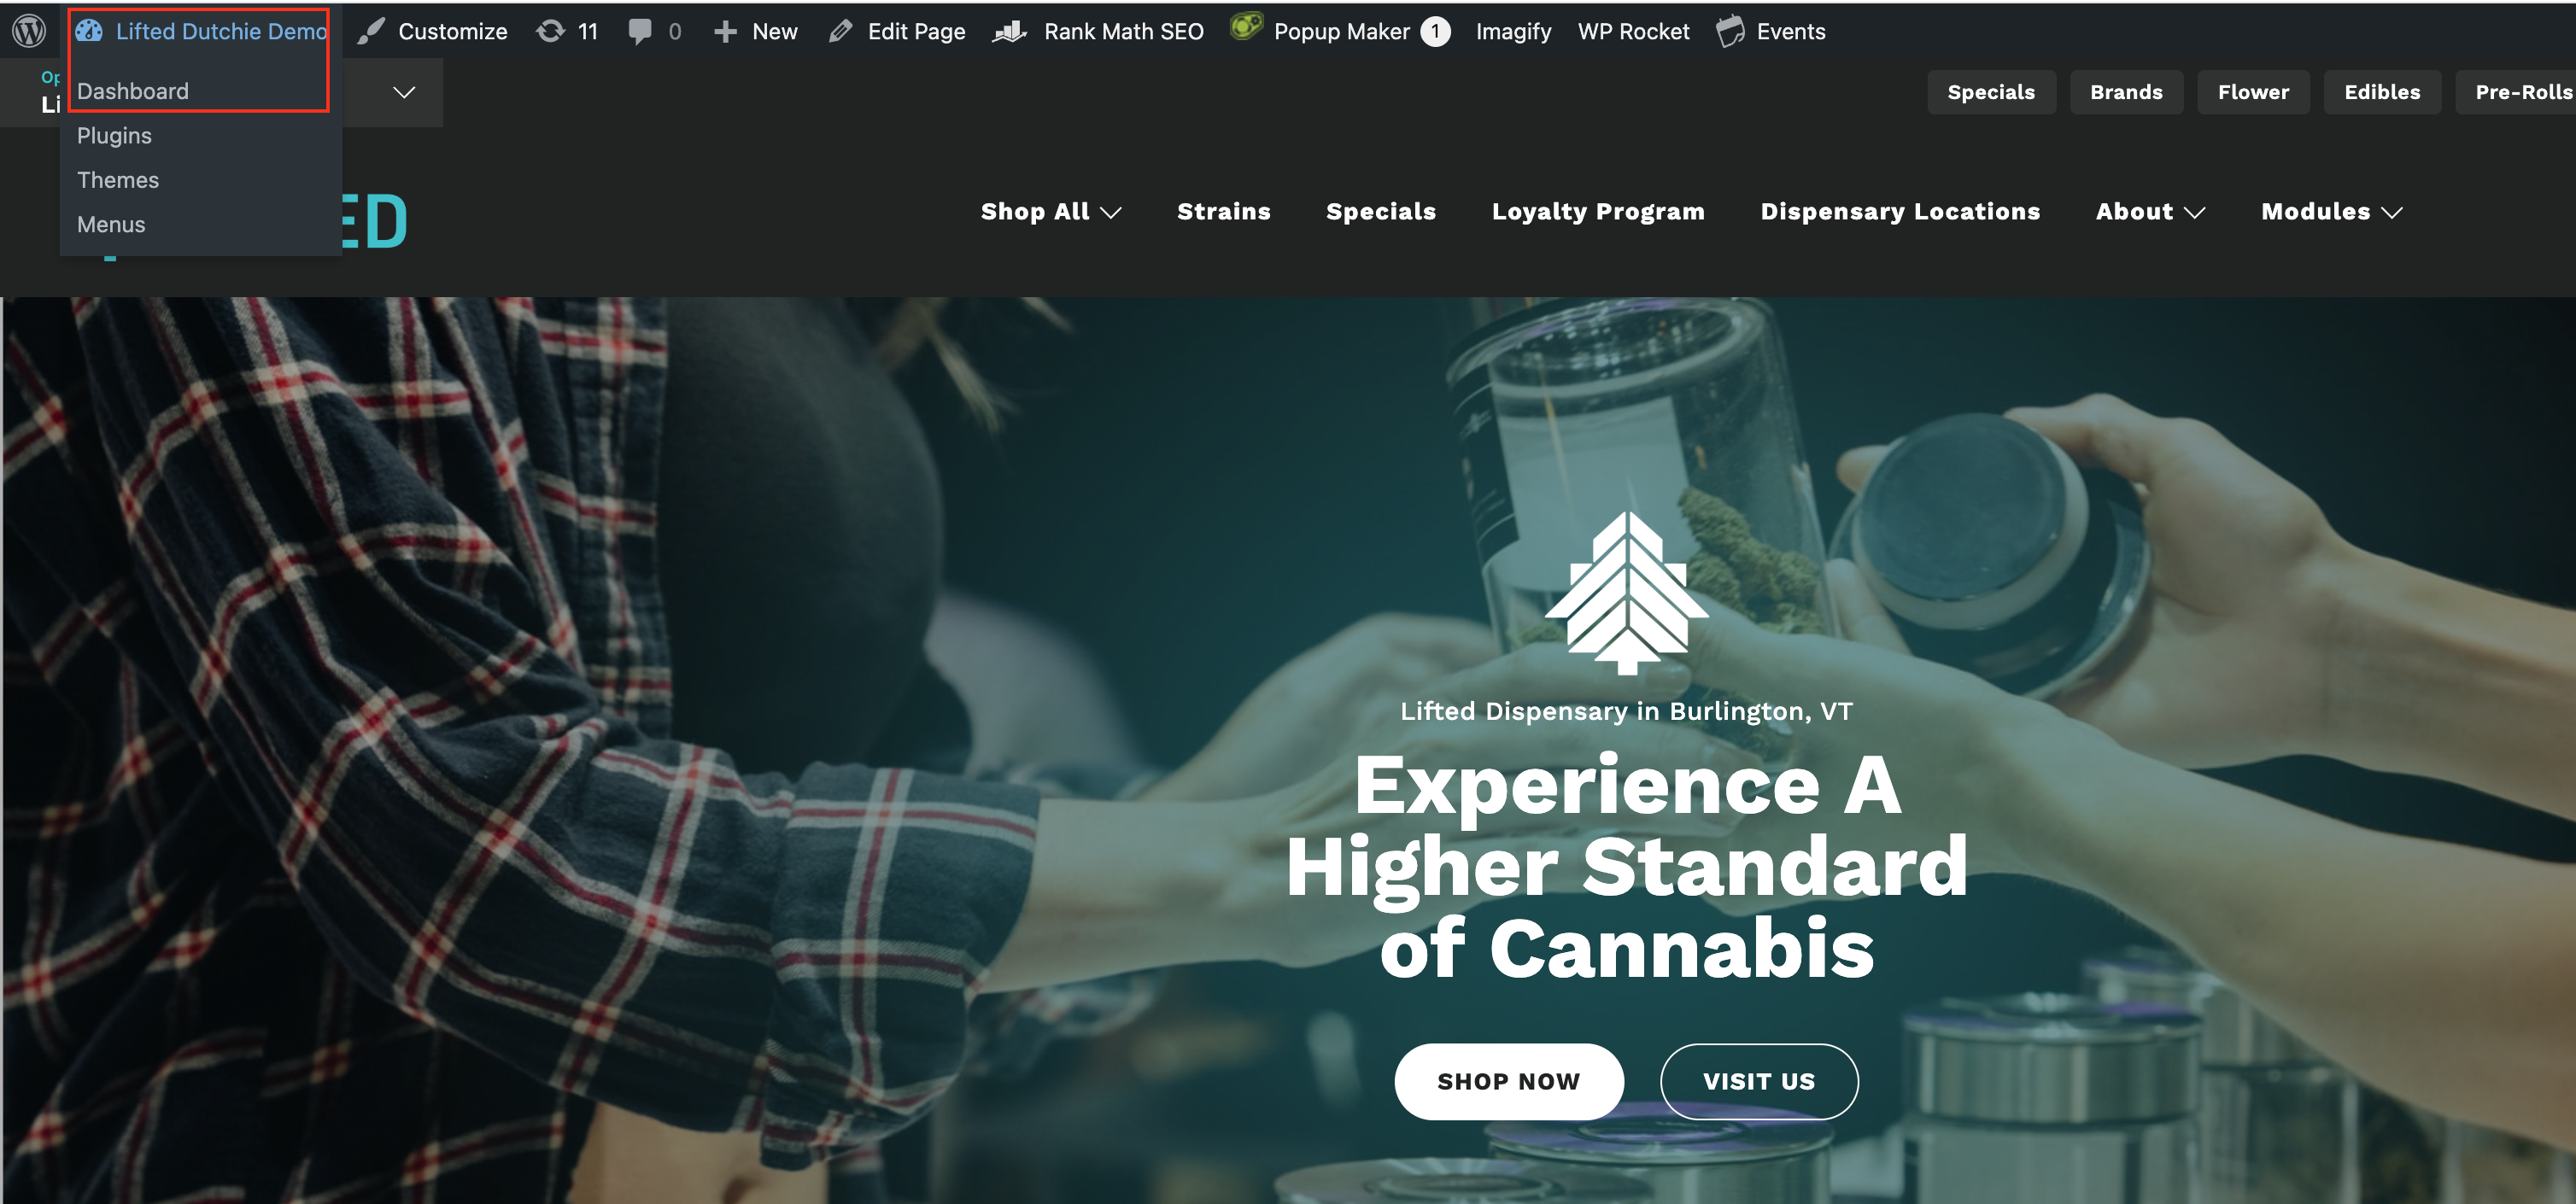Open the Loyalty Program nav link
The image size is (2576, 1204).
[x=1598, y=212]
